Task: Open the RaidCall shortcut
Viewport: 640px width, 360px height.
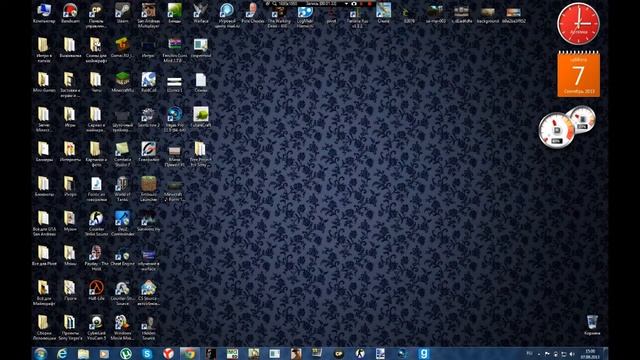Action: pyautogui.click(x=148, y=82)
